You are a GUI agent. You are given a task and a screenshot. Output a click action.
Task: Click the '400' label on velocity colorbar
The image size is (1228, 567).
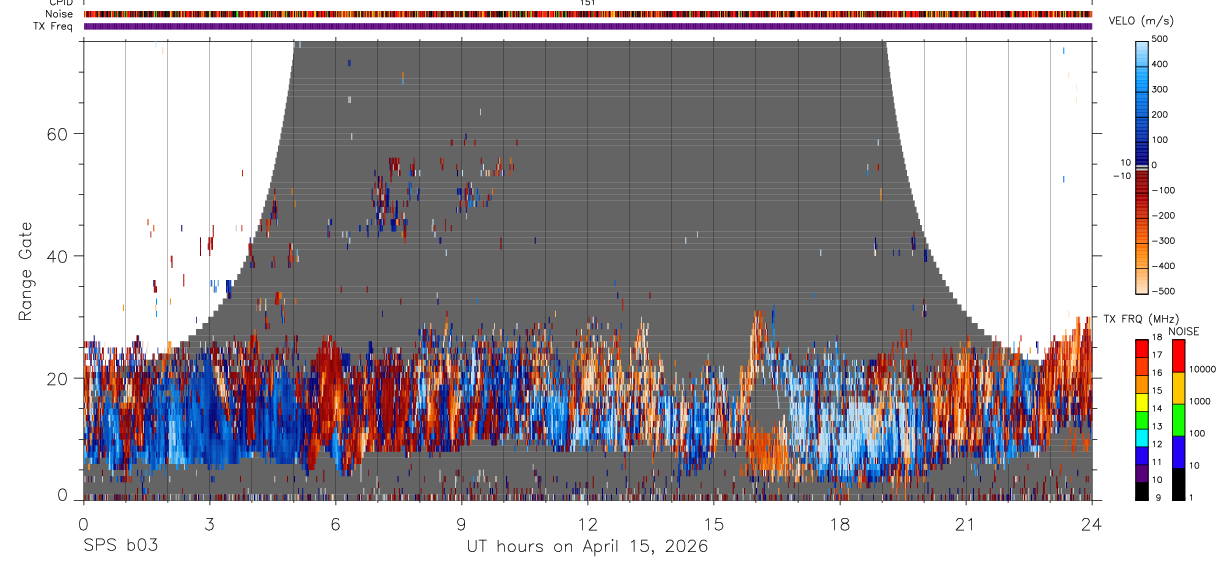click(x=1161, y=64)
